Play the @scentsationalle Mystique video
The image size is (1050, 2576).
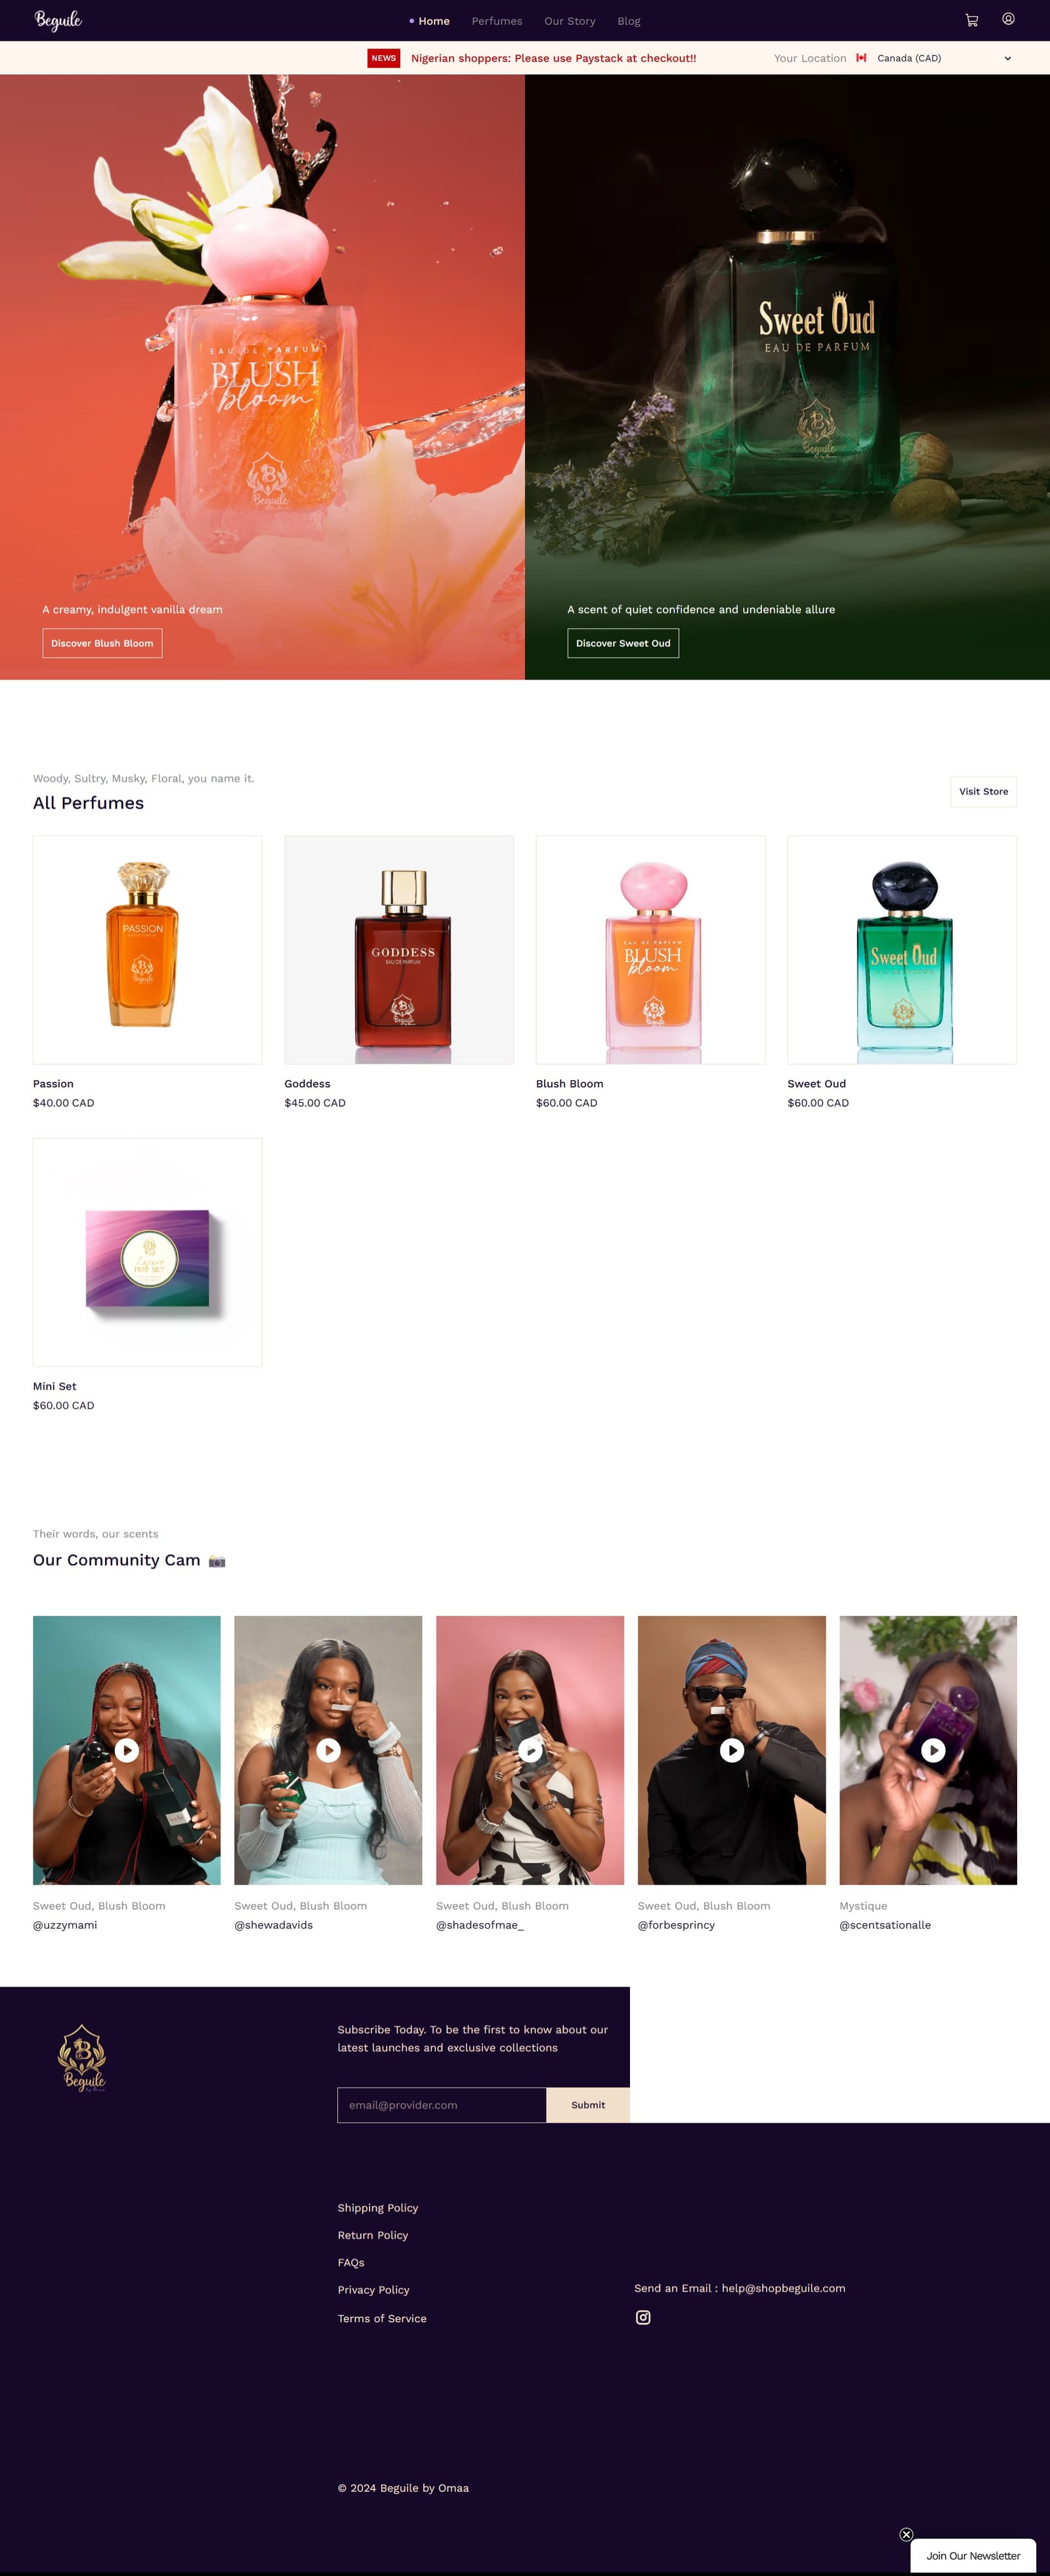(x=933, y=1750)
